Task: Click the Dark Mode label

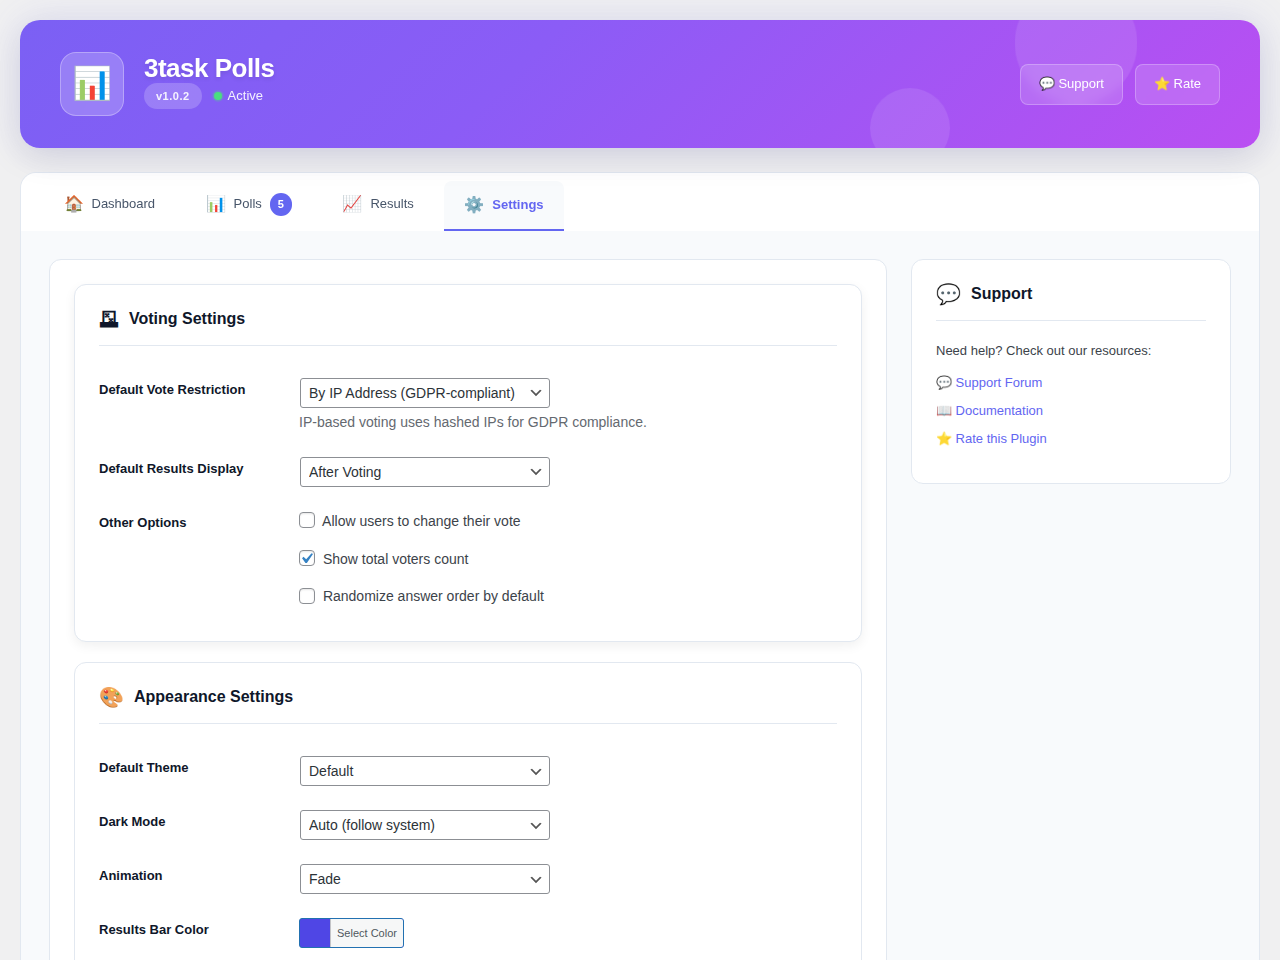Action: [x=132, y=822]
